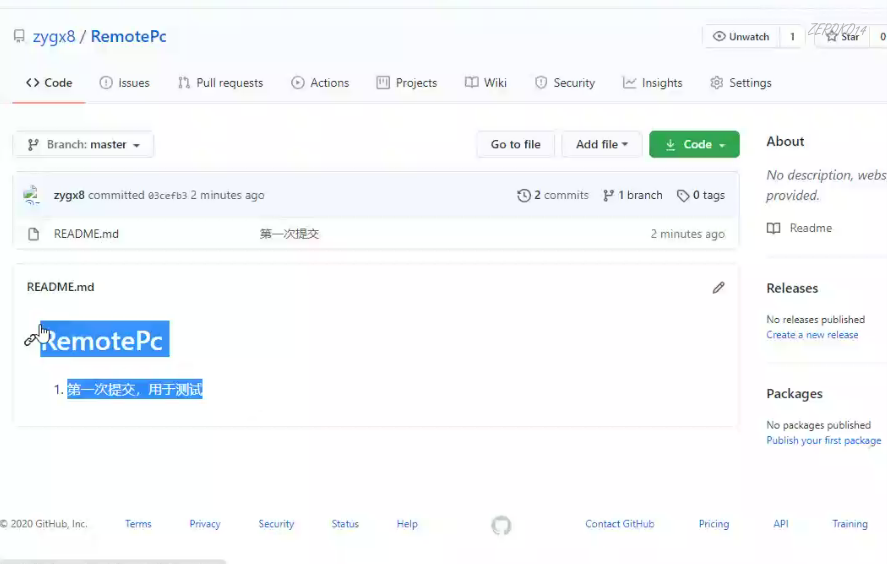Click the horizontal scrollbar at page bottom
This screenshot has width=887, height=564.
(113, 561)
